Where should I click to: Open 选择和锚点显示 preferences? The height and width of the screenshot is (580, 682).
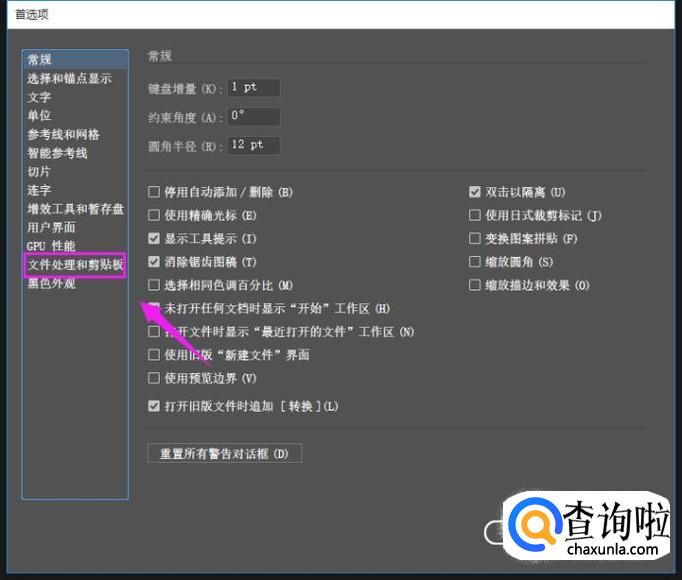click(x=69, y=78)
